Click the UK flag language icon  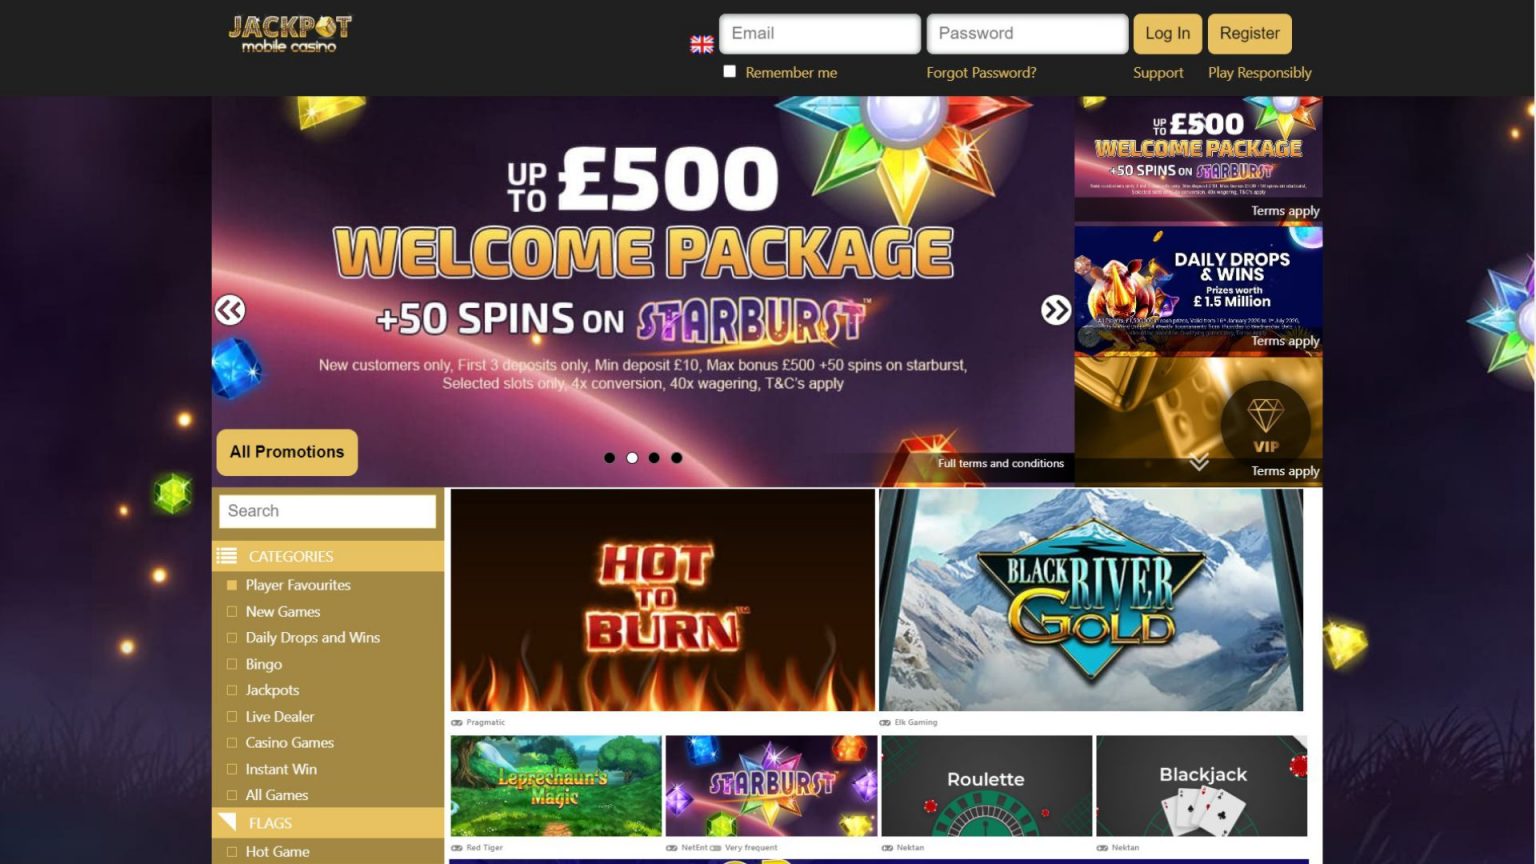click(x=702, y=44)
